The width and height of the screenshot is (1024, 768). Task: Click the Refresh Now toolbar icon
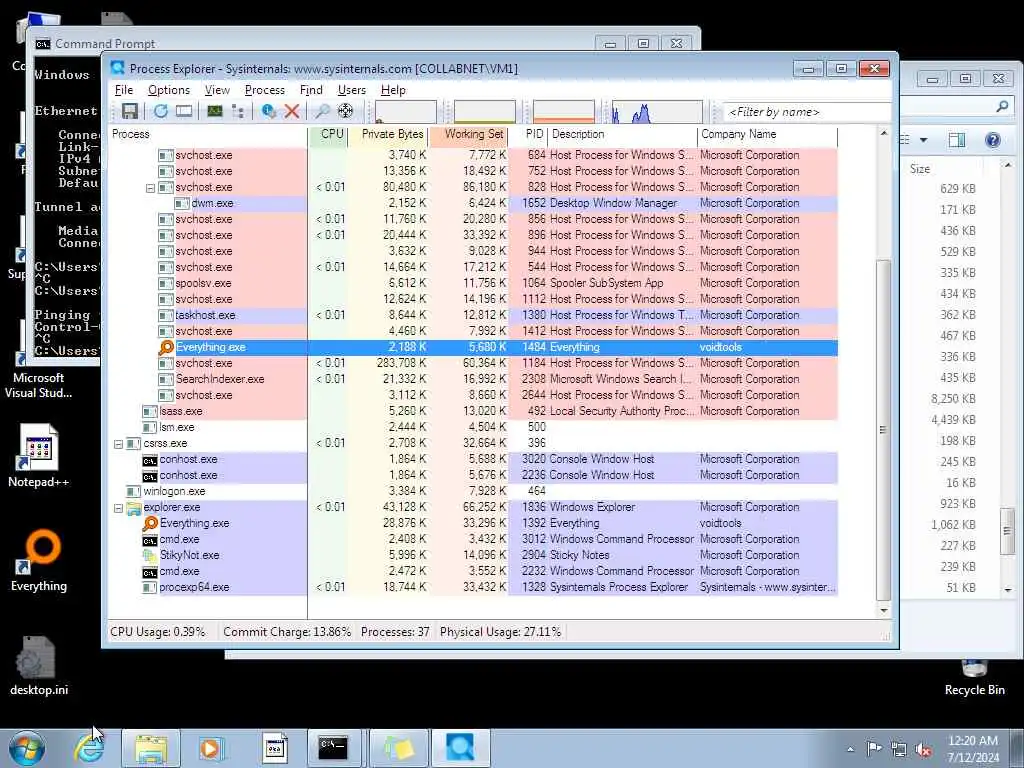pyautogui.click(x=161, y=111)
